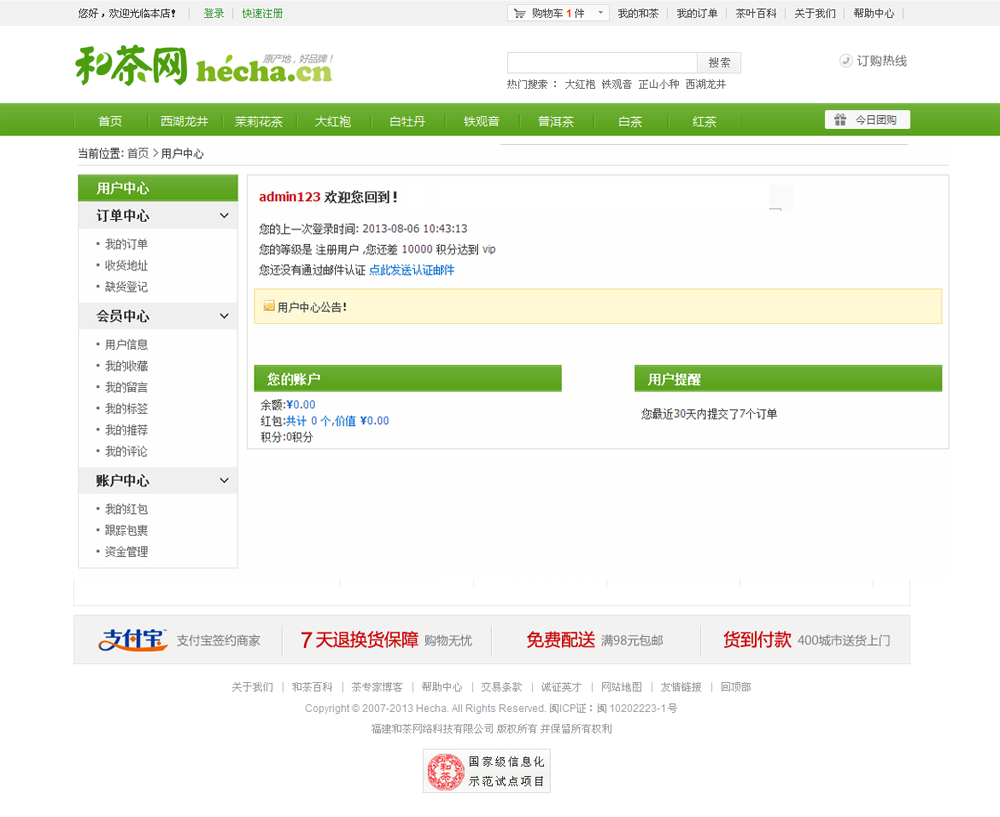Viewport: 1000px width, 817px height.
Task: Collapse the 账户中心 sidebar section
Action: (224, 481)
